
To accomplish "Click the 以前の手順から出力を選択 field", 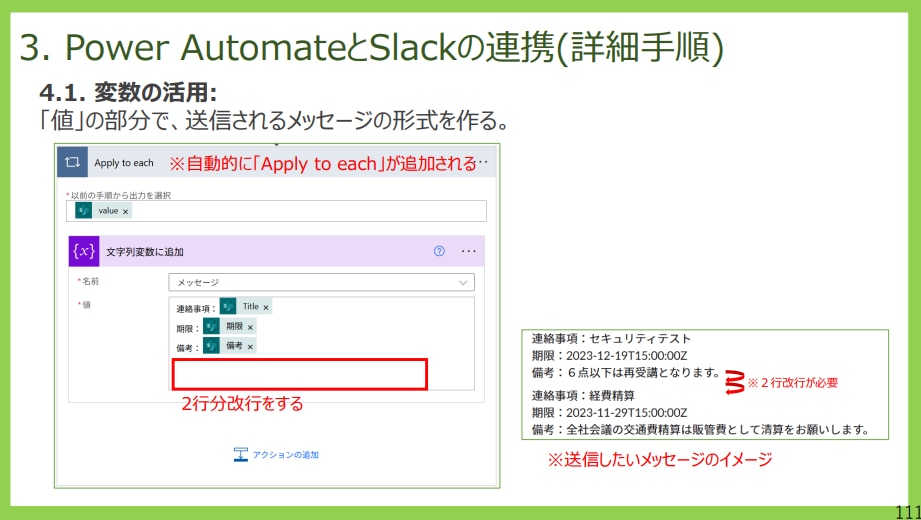I will tap(276, 211).
